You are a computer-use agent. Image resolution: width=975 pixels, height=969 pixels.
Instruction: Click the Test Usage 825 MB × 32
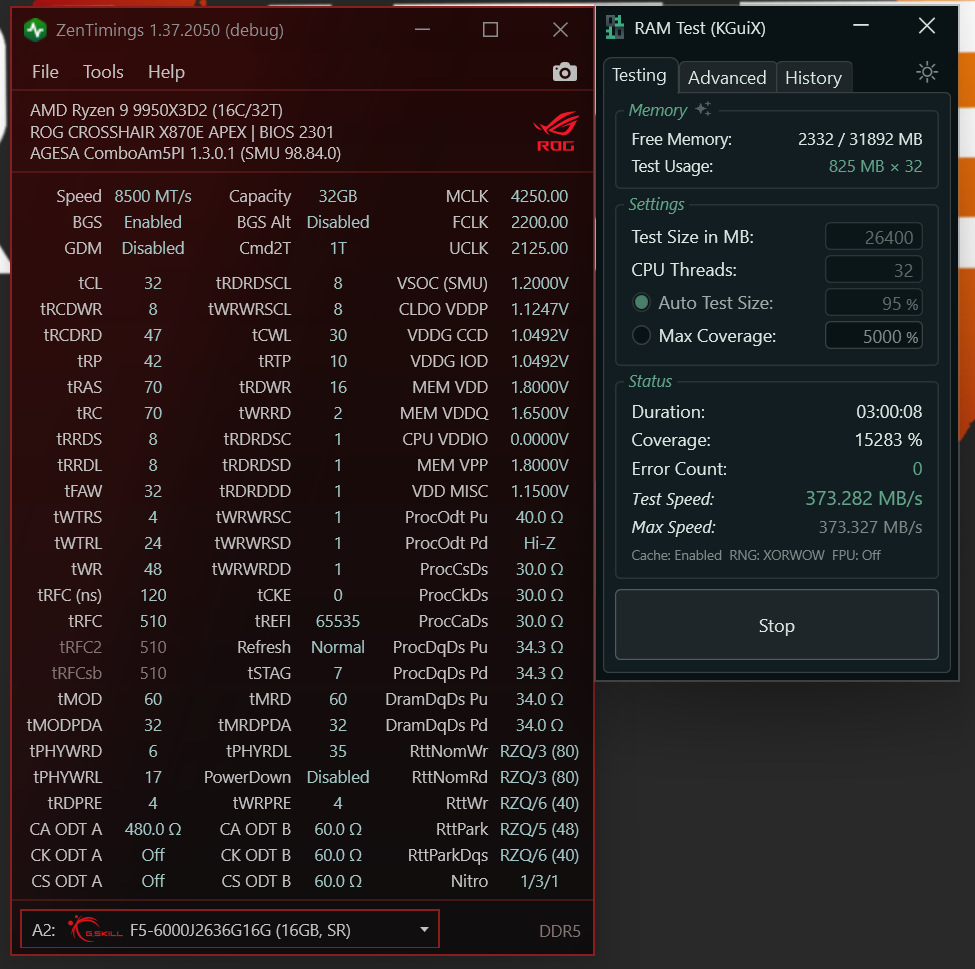click(x=875, y=166)
